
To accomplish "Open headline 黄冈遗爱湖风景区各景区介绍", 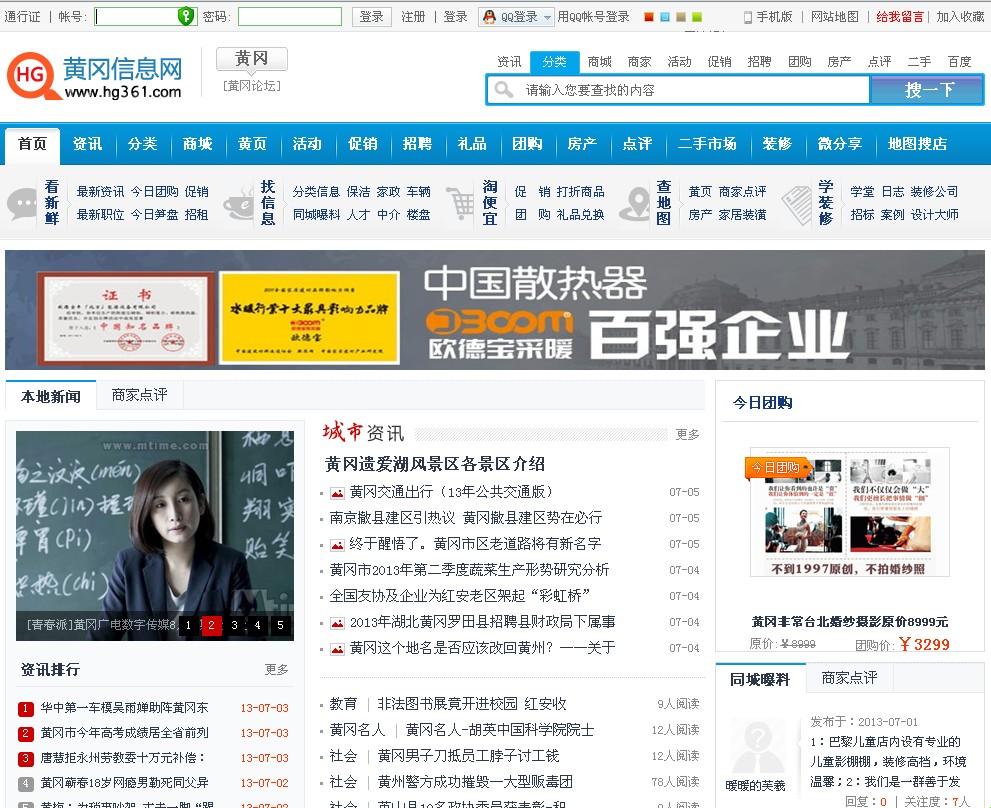I will [435, 464].
